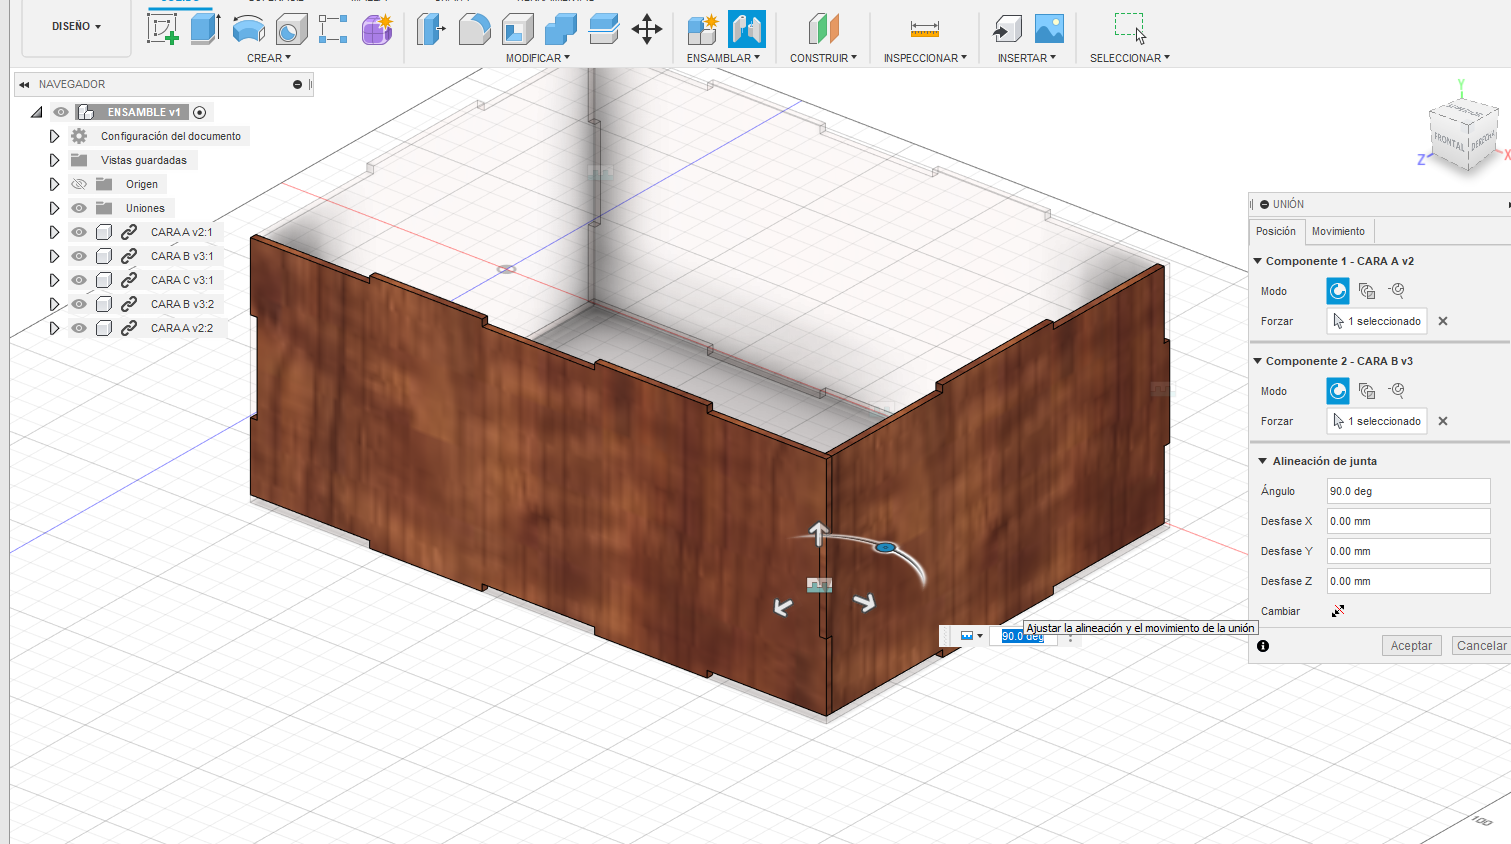Screen dimensions: 1511x844
Task: Click the selection box tool icon
Action: click(x=1130, y=28)
